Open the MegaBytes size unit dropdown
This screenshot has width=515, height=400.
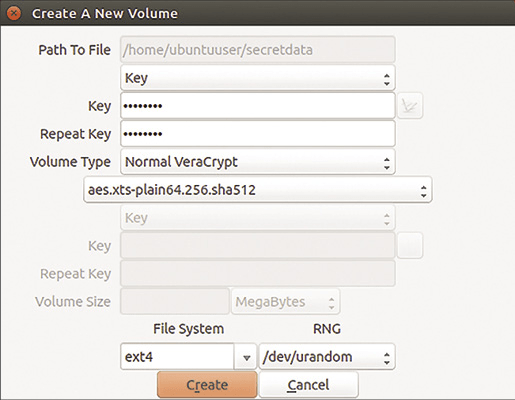(x=286, y=302)
